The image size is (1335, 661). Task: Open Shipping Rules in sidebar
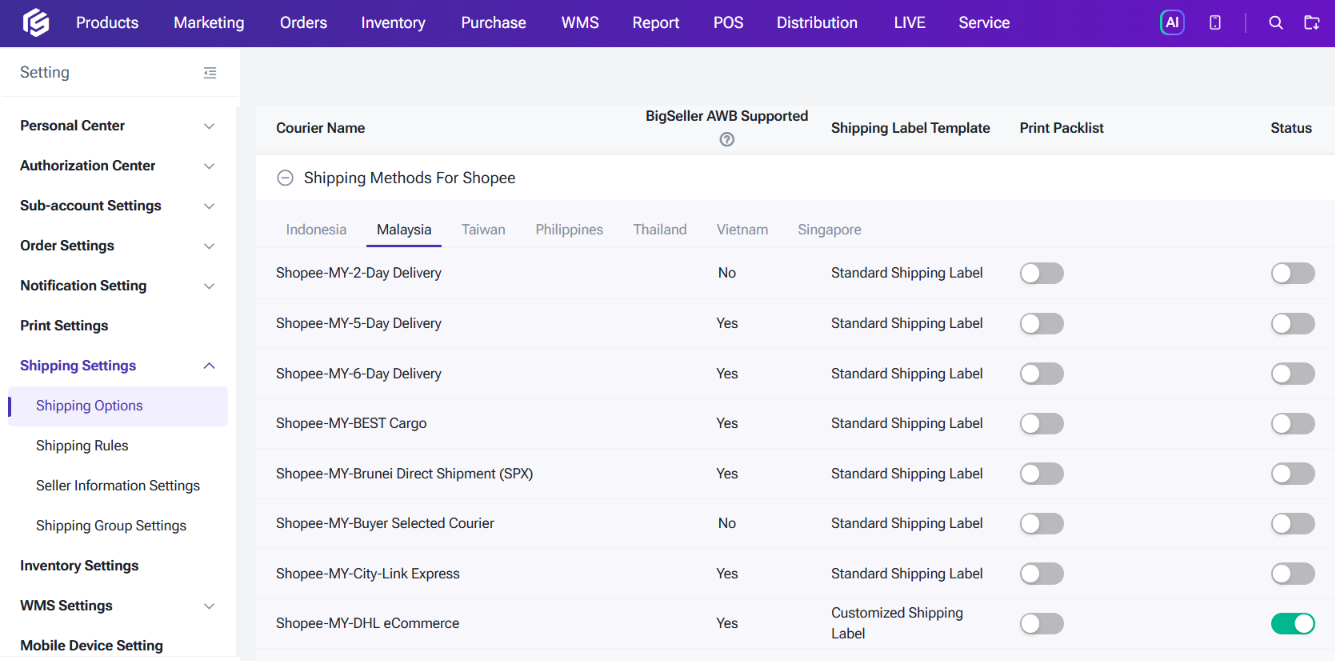82,446
